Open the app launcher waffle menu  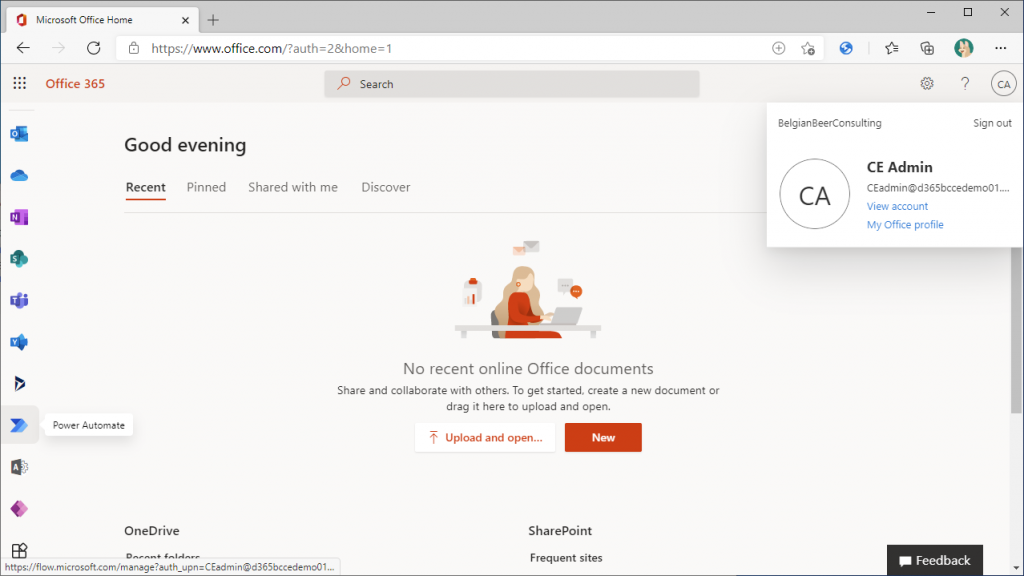point(20,83)
